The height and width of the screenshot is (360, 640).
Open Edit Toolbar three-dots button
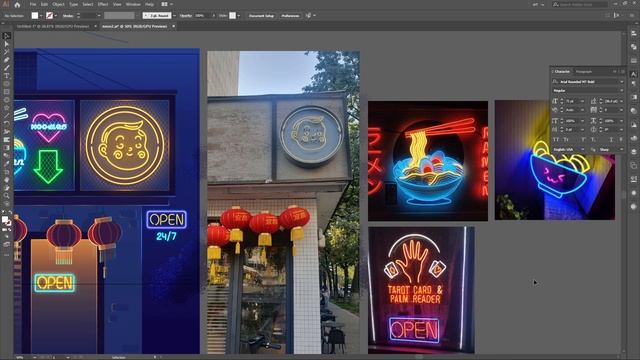(x=7, y=255)
